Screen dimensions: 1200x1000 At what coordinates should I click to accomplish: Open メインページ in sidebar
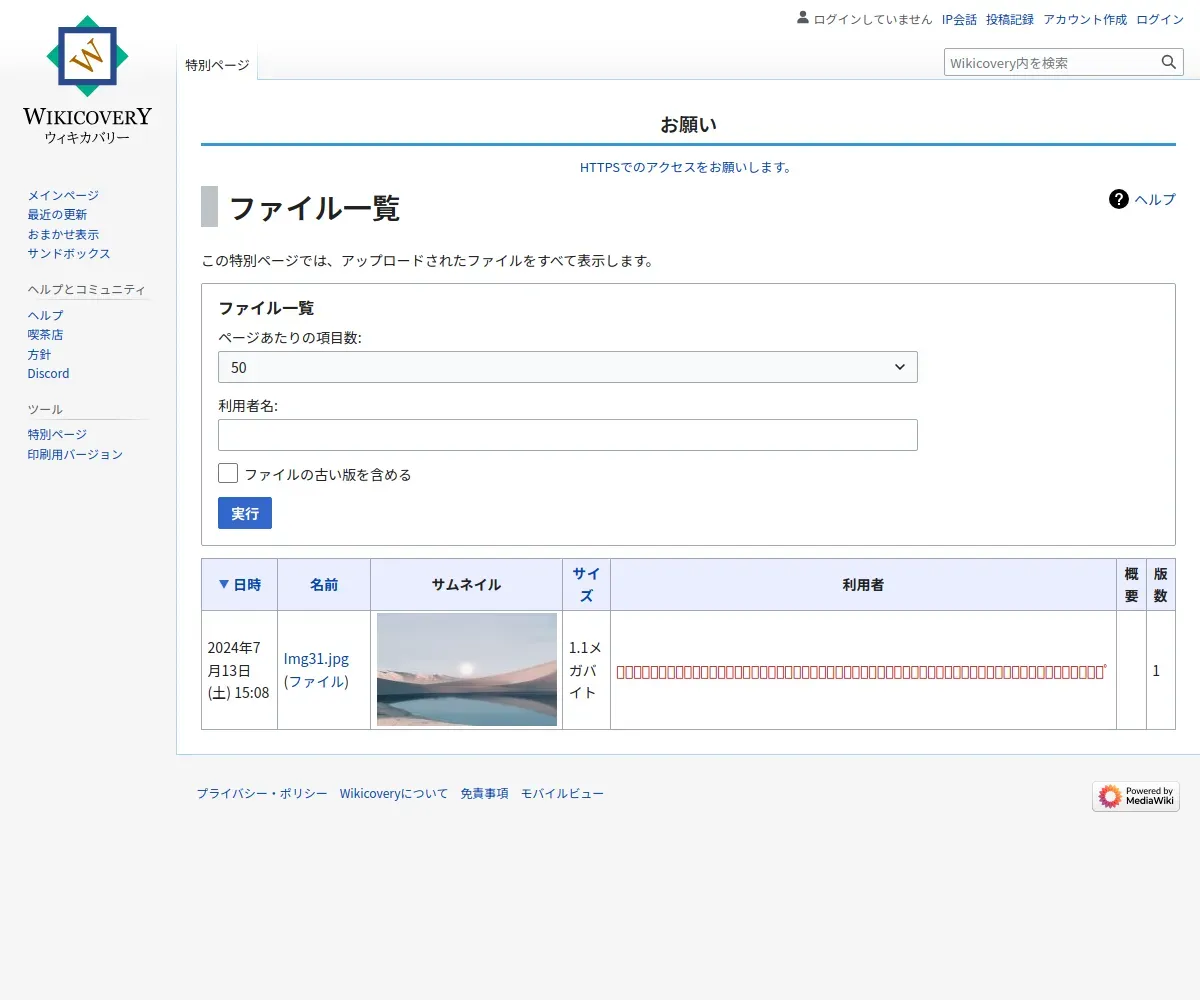coord(63,195)
